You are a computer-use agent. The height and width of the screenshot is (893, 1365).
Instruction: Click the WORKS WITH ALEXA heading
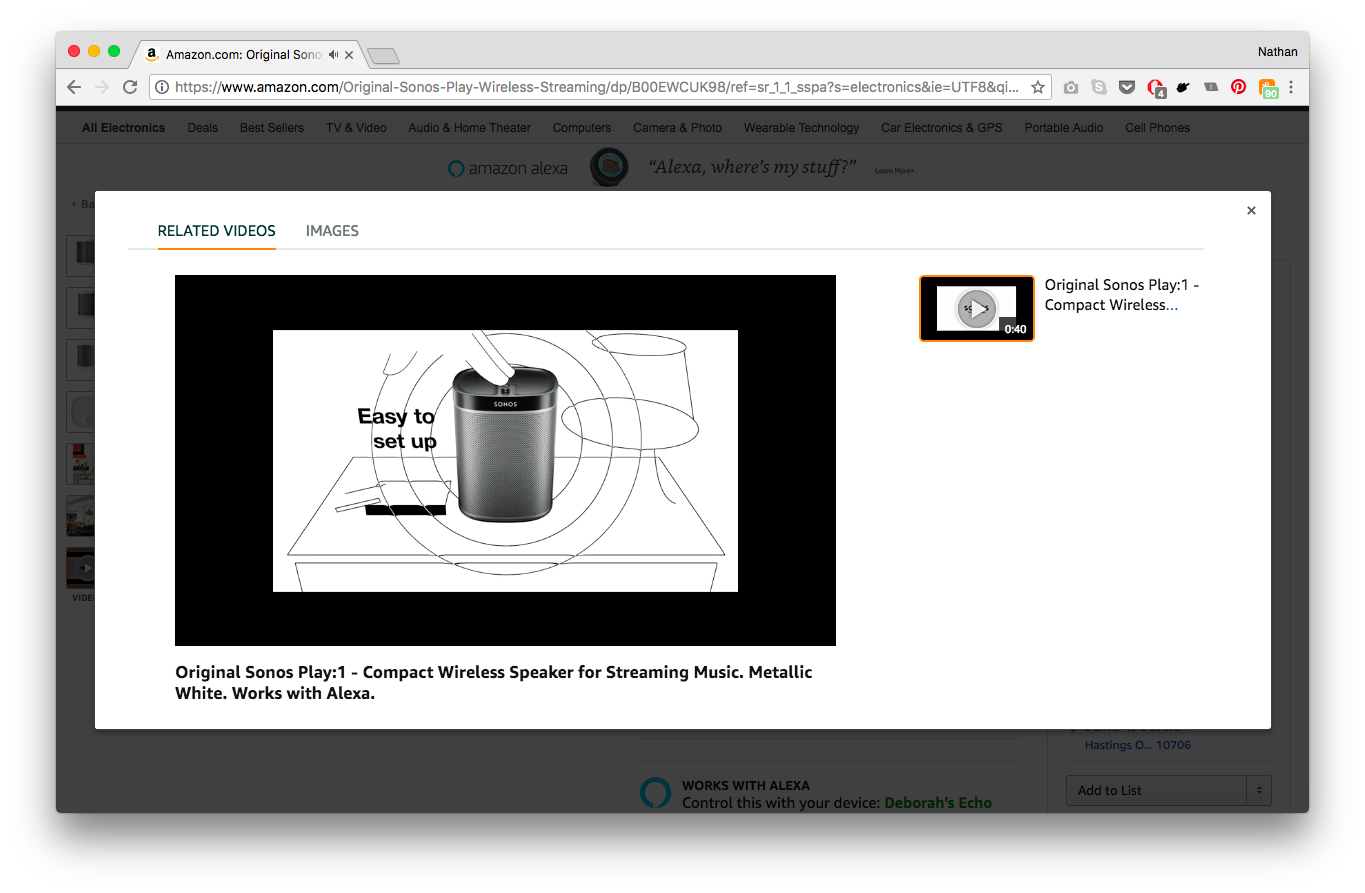coord(746,786)
